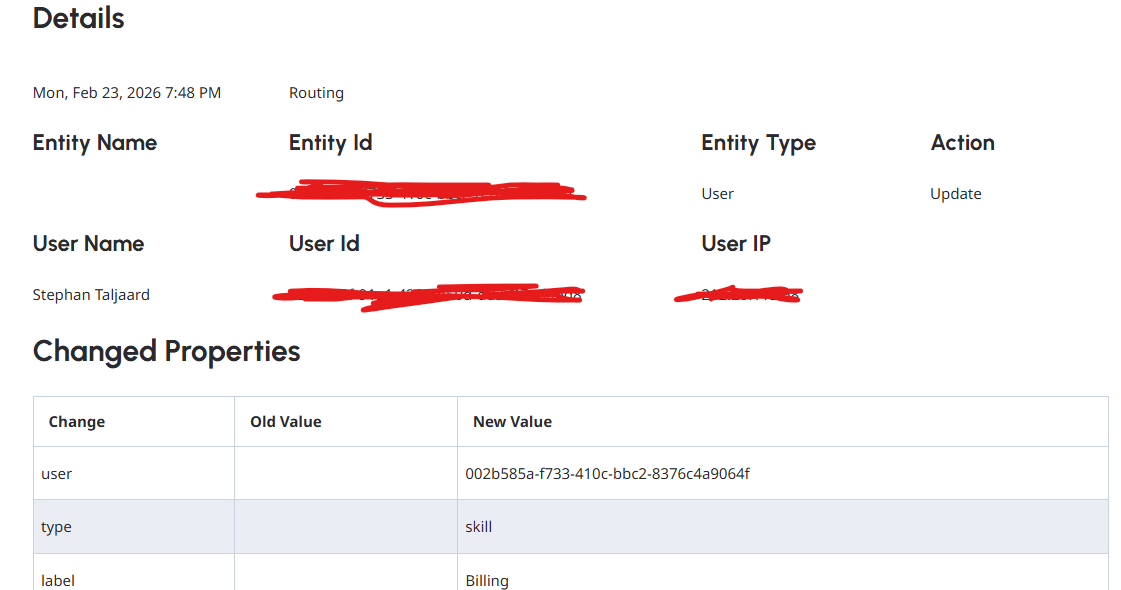Image resolution: width=1121 pixels, height=590 pixels.
Task: Select the GUID in the user row
Action: pos(607,474)
